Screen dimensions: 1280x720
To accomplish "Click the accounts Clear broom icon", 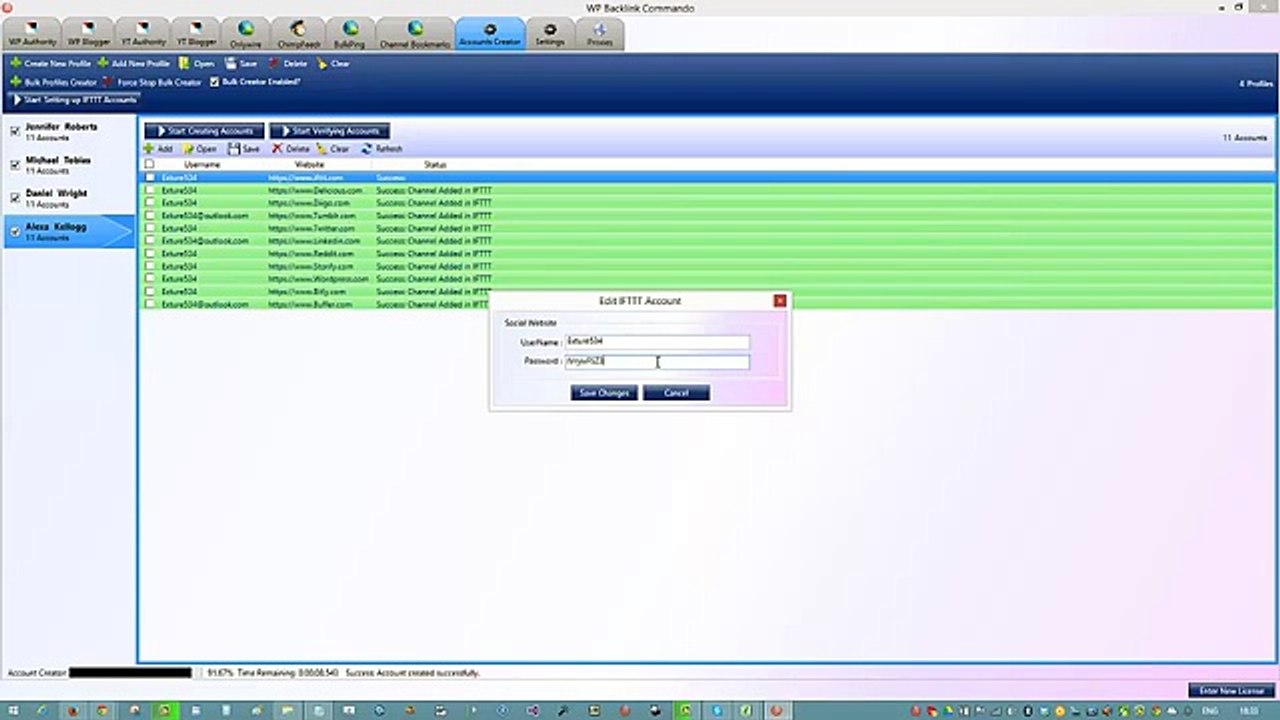I will 322,149.
